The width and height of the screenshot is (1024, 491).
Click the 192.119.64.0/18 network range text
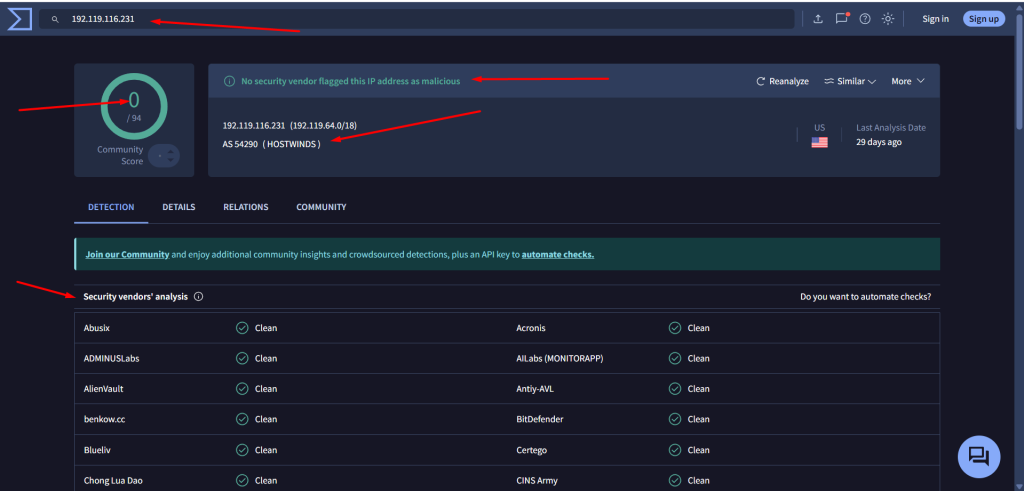click(x=323, y=125)
